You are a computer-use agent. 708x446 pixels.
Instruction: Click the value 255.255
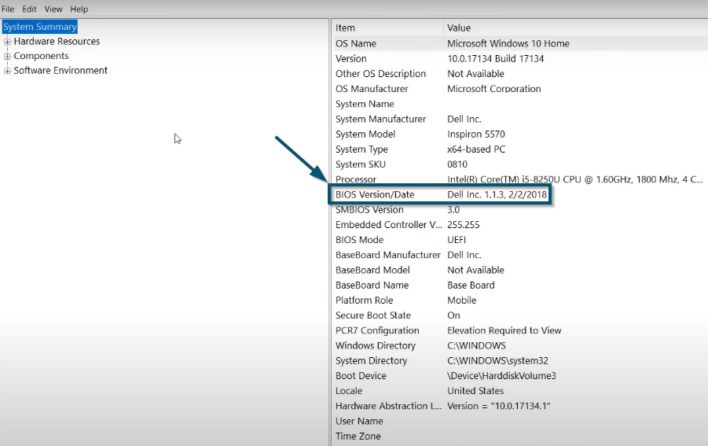(x=463, y=225)
